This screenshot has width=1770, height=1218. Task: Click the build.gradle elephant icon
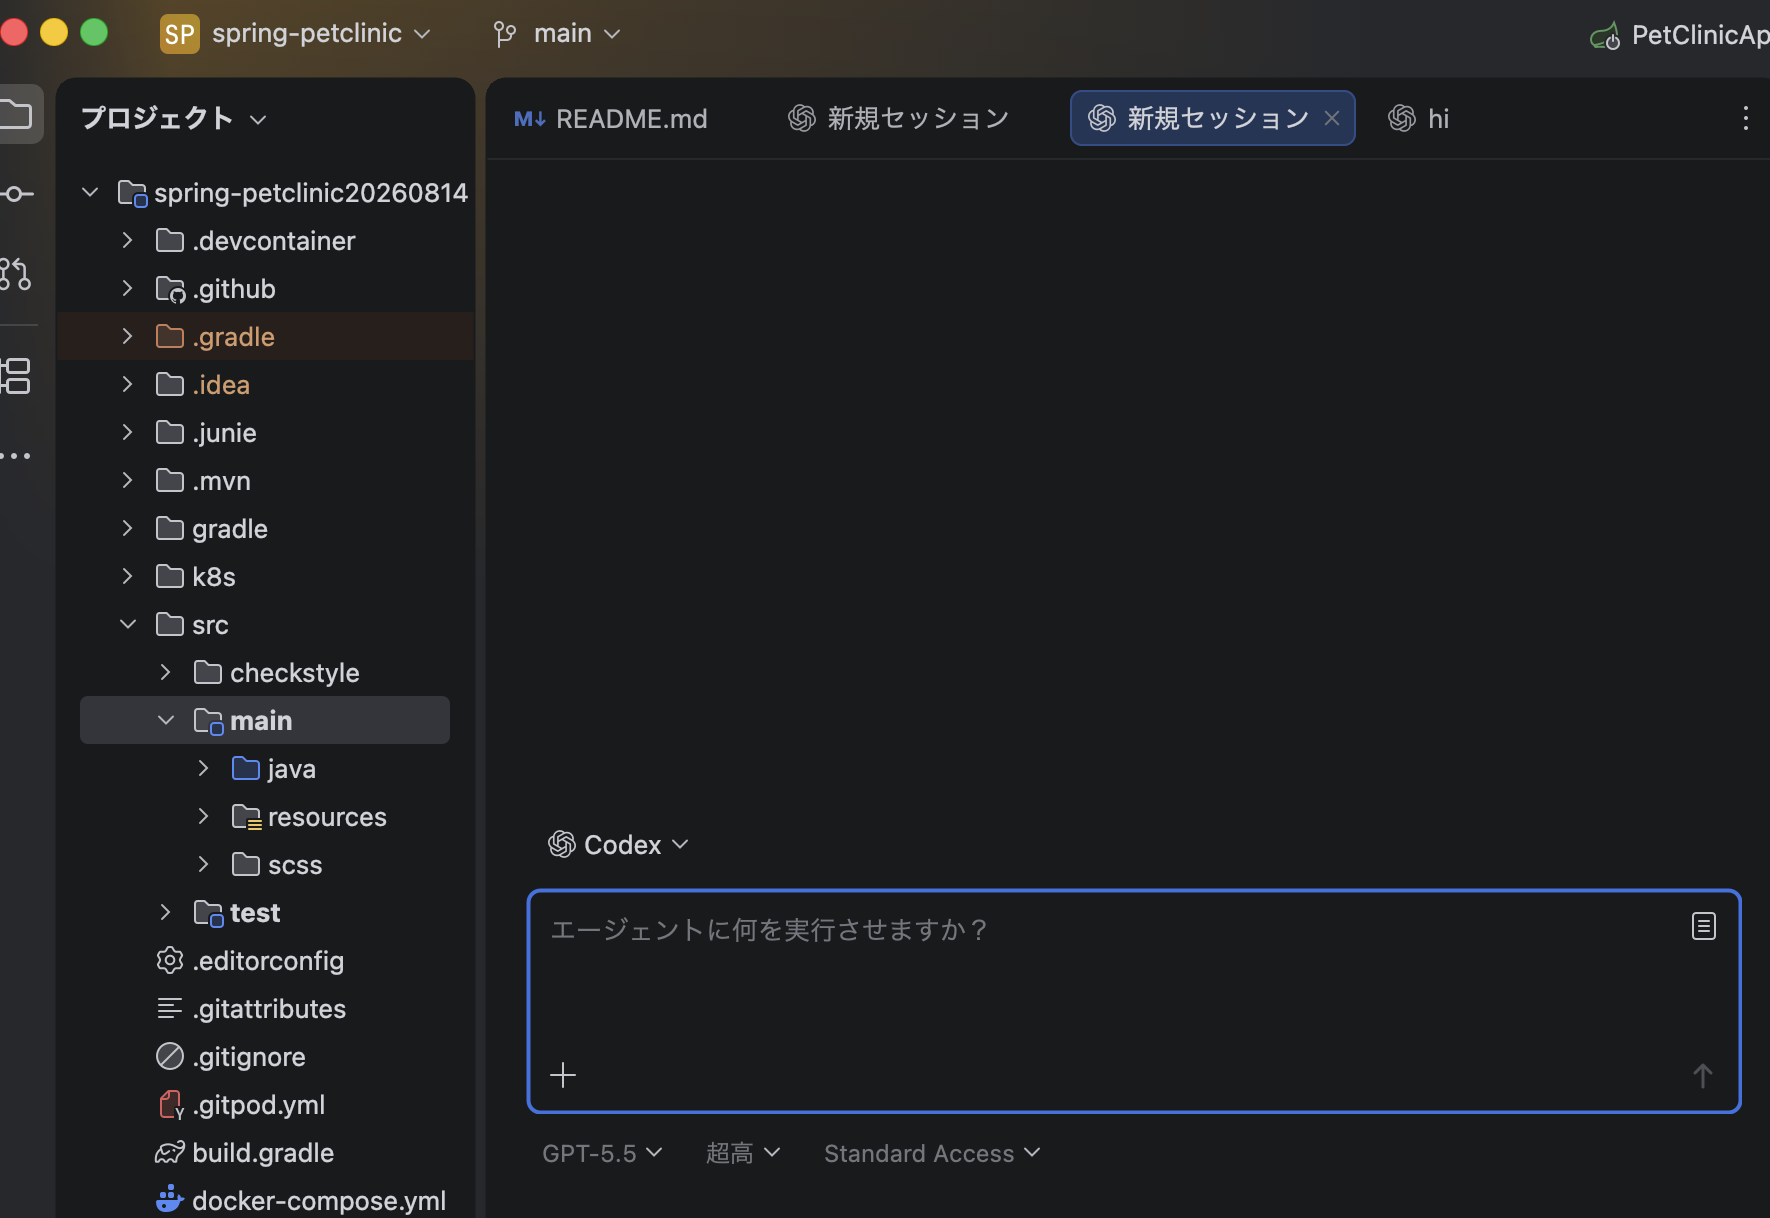[170, 1153]
